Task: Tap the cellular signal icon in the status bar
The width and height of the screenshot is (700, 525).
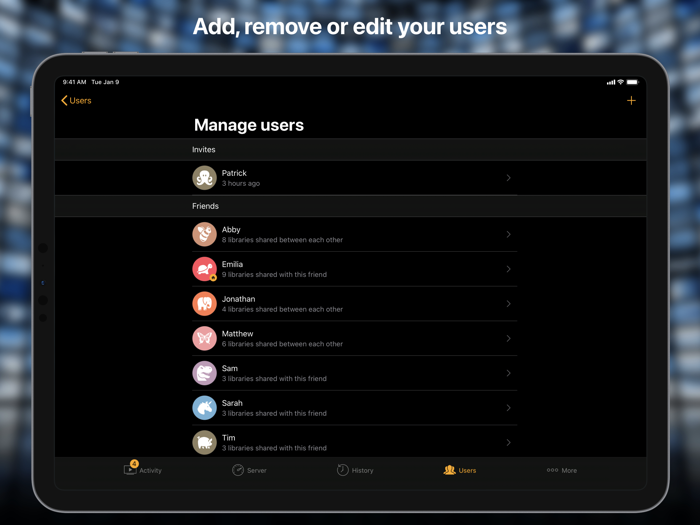Action: (x=611, y=82)
